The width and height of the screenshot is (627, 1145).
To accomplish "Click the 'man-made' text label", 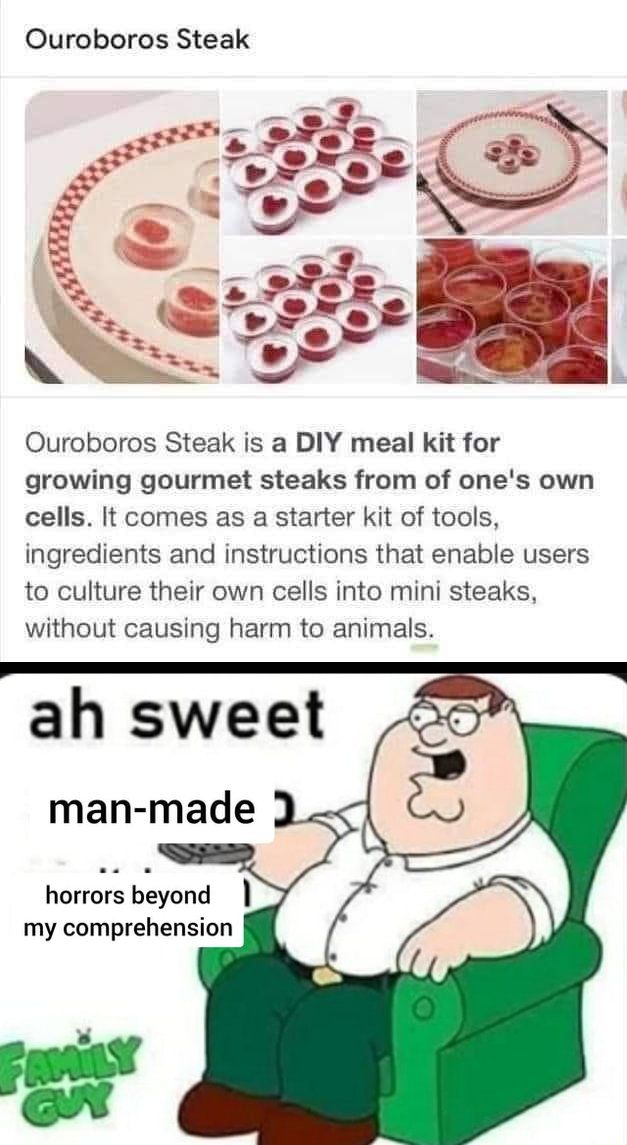I will click(x=153, y=809).
